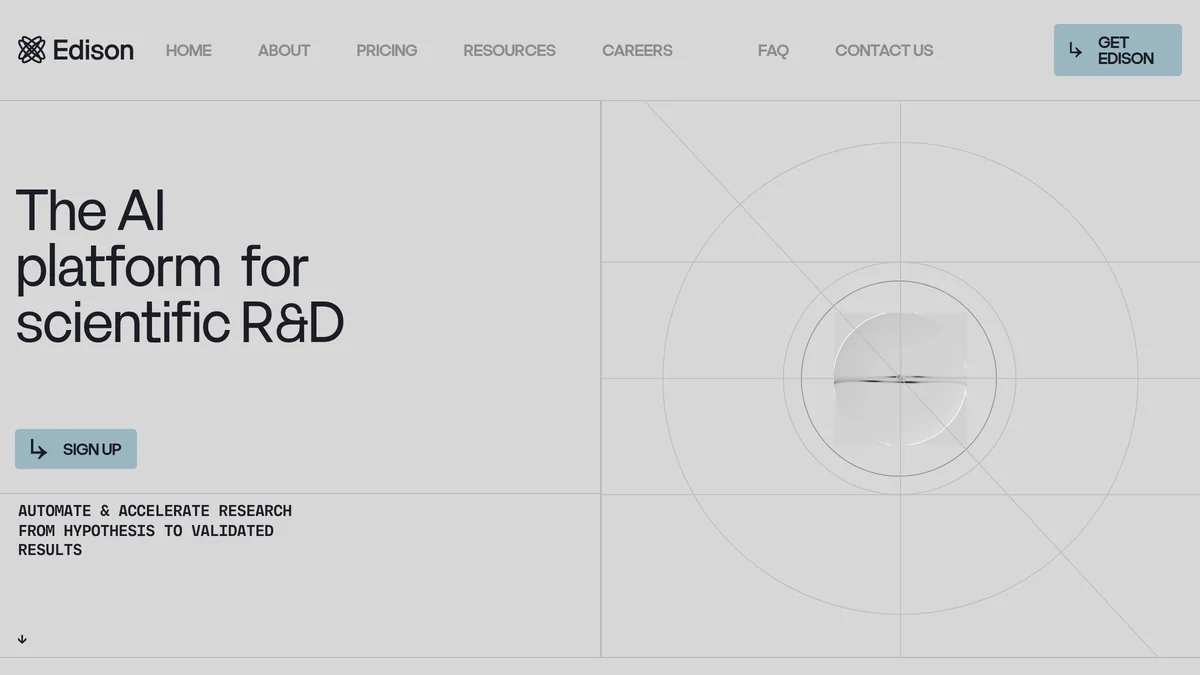Screen dimensions: 1200x675
Task: Click the "Automate & Accelerate Research" tagline
Action: coord(155,511)
